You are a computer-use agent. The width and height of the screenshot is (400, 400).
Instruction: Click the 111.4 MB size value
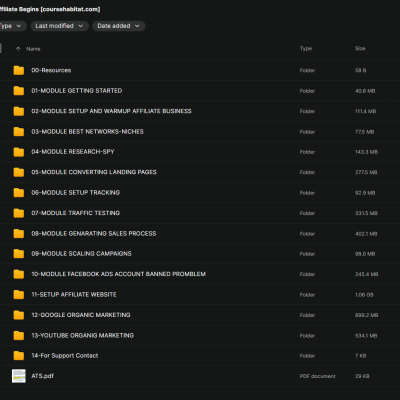pos(365,111)
